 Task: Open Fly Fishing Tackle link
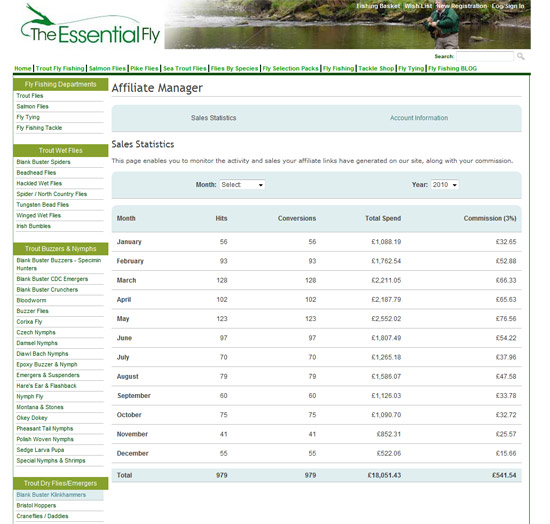pos(39,128)
